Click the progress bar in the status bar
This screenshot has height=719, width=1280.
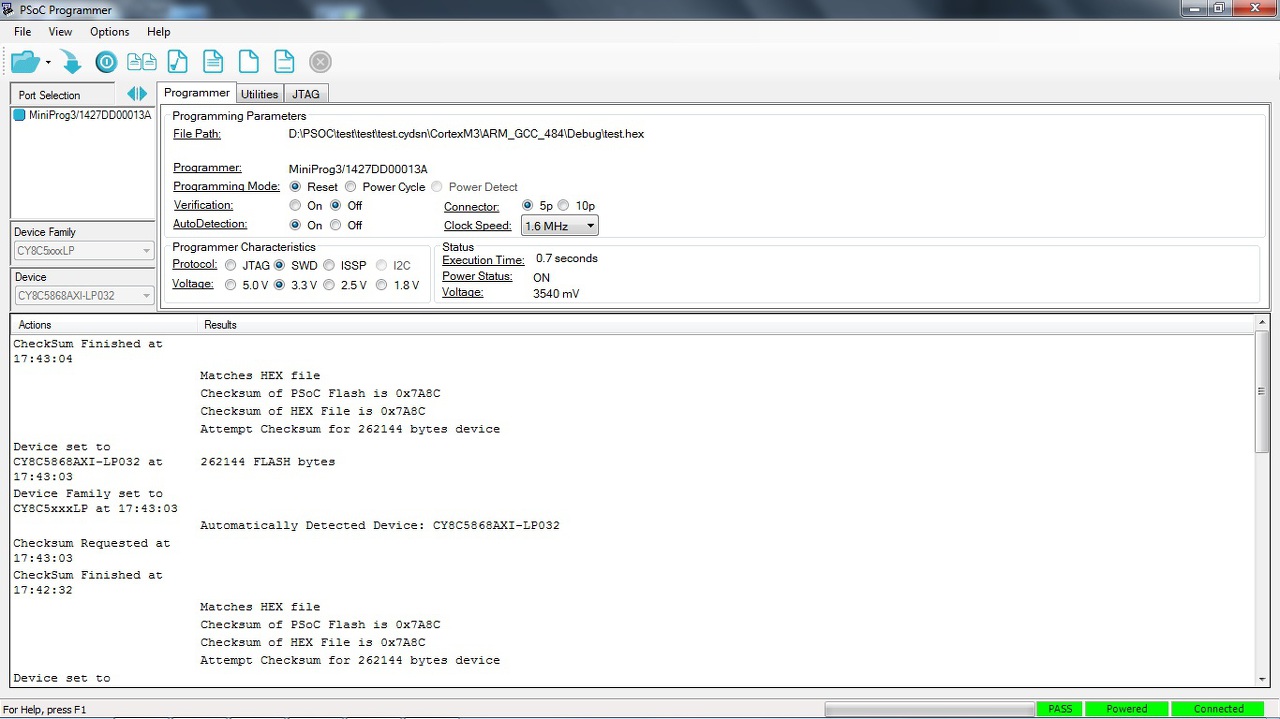(x=929, y=709)
